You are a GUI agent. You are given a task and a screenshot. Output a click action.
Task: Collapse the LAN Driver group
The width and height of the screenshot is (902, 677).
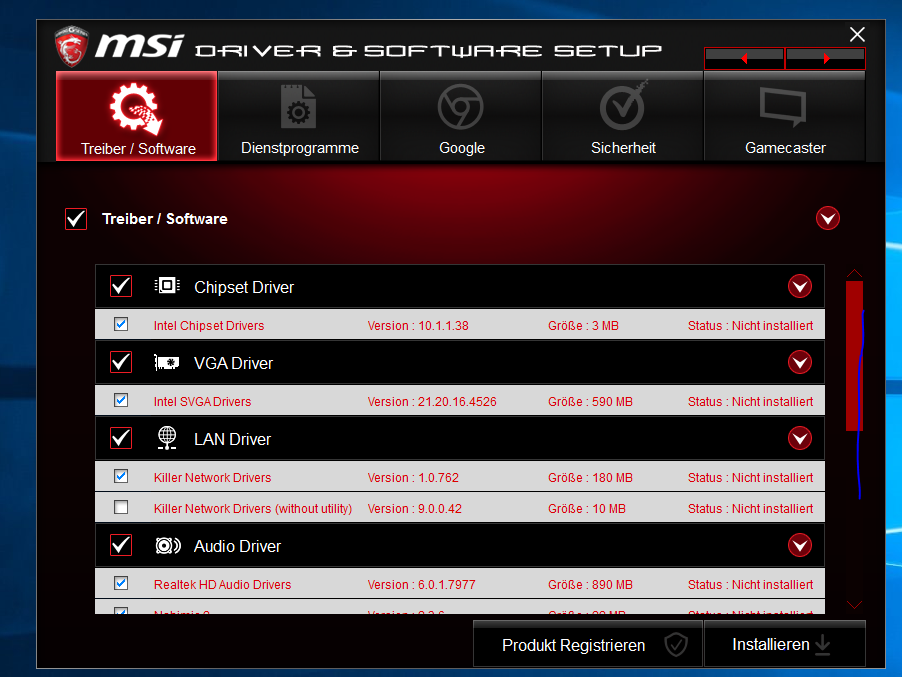point(800,438)
